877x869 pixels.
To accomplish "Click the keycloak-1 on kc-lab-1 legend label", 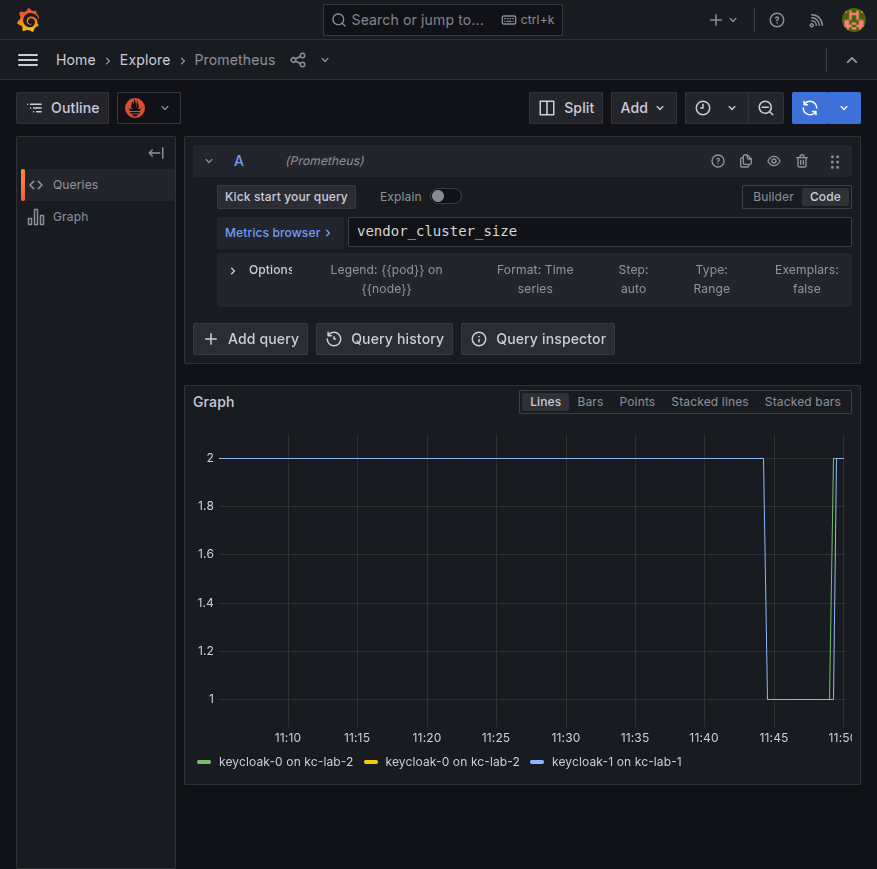I will [x=616, y=762].
